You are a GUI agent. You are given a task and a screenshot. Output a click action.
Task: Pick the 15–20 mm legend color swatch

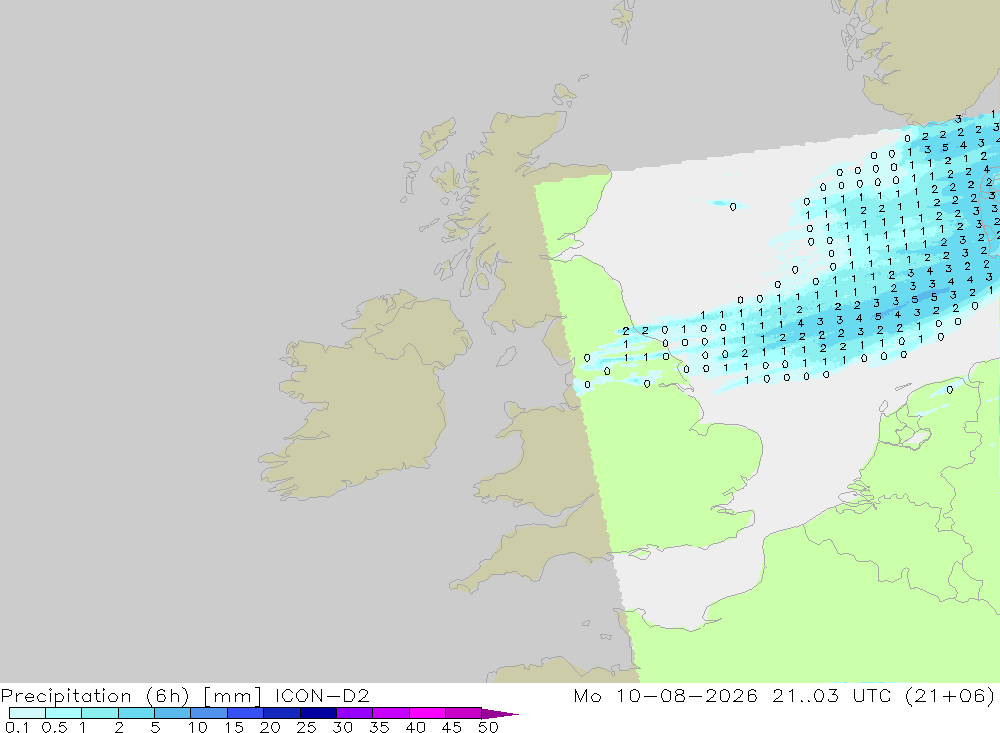pos(246,713)
